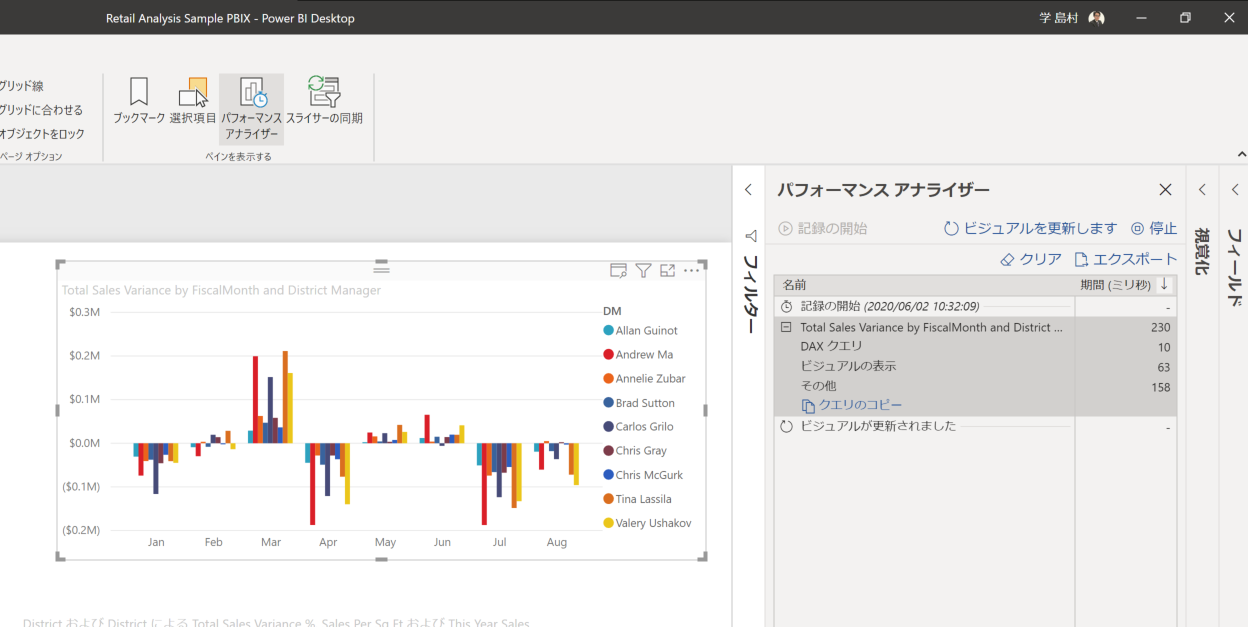Image resolution: width=1248 pixels, height=627 pixels.
Task: Select the ビジュアルが更新されました entry
Action: [975, 426]
